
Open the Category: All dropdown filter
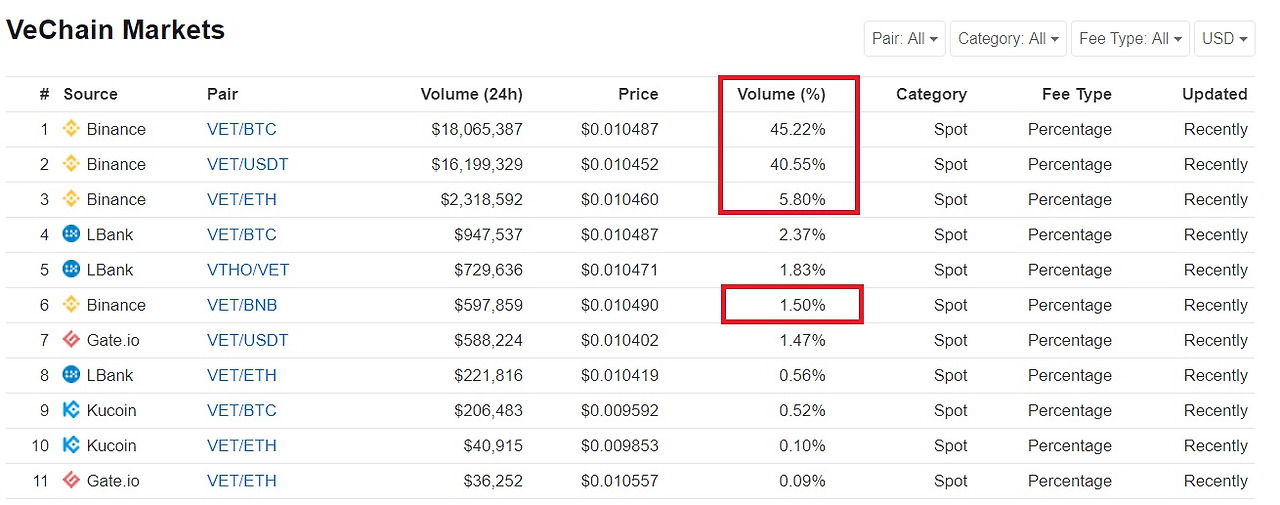pyautogui.click(x=1008, y=39)
